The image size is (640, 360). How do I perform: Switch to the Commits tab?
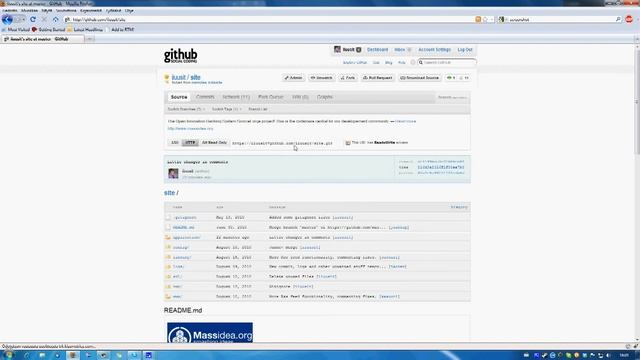click(205, 97)
